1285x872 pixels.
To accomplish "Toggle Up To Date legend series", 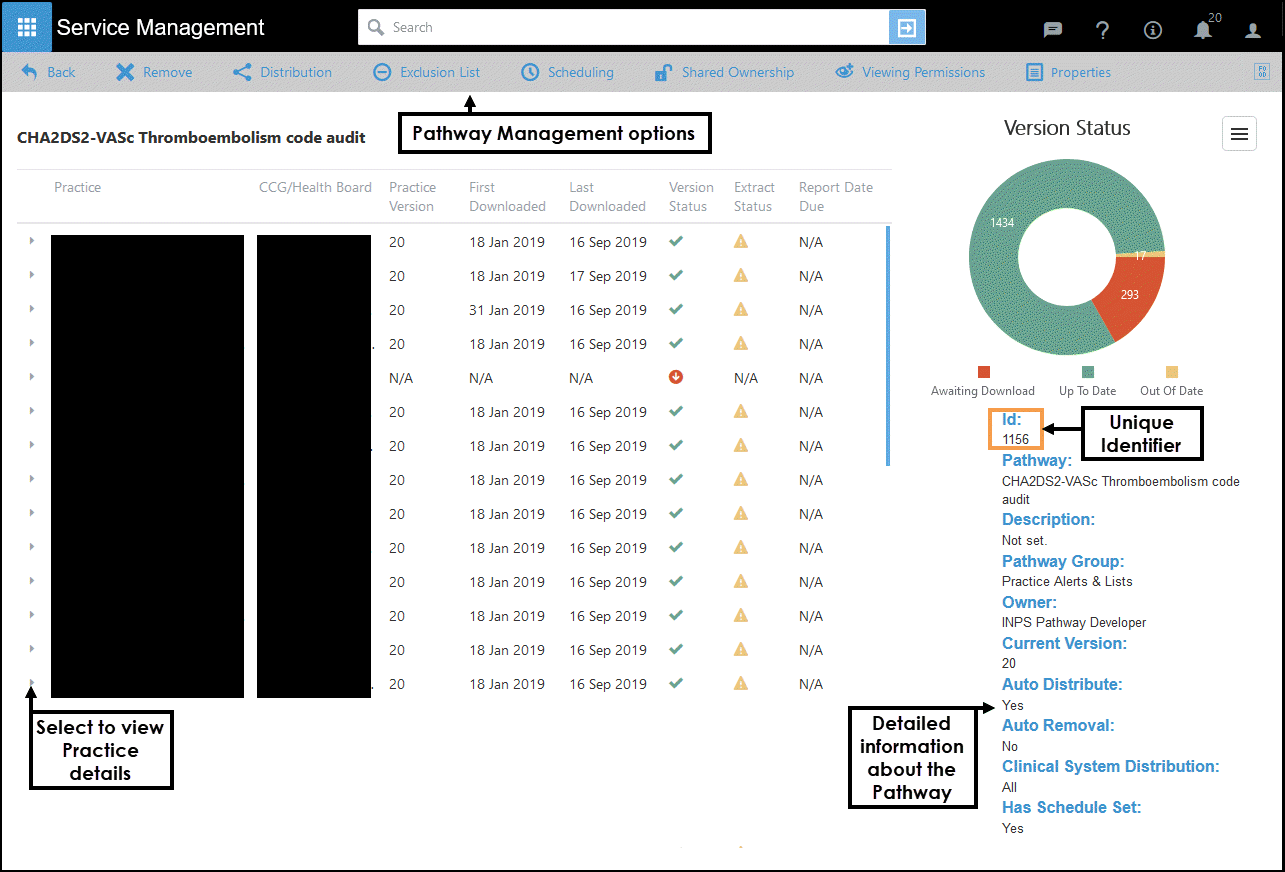I will point(1088,381).
